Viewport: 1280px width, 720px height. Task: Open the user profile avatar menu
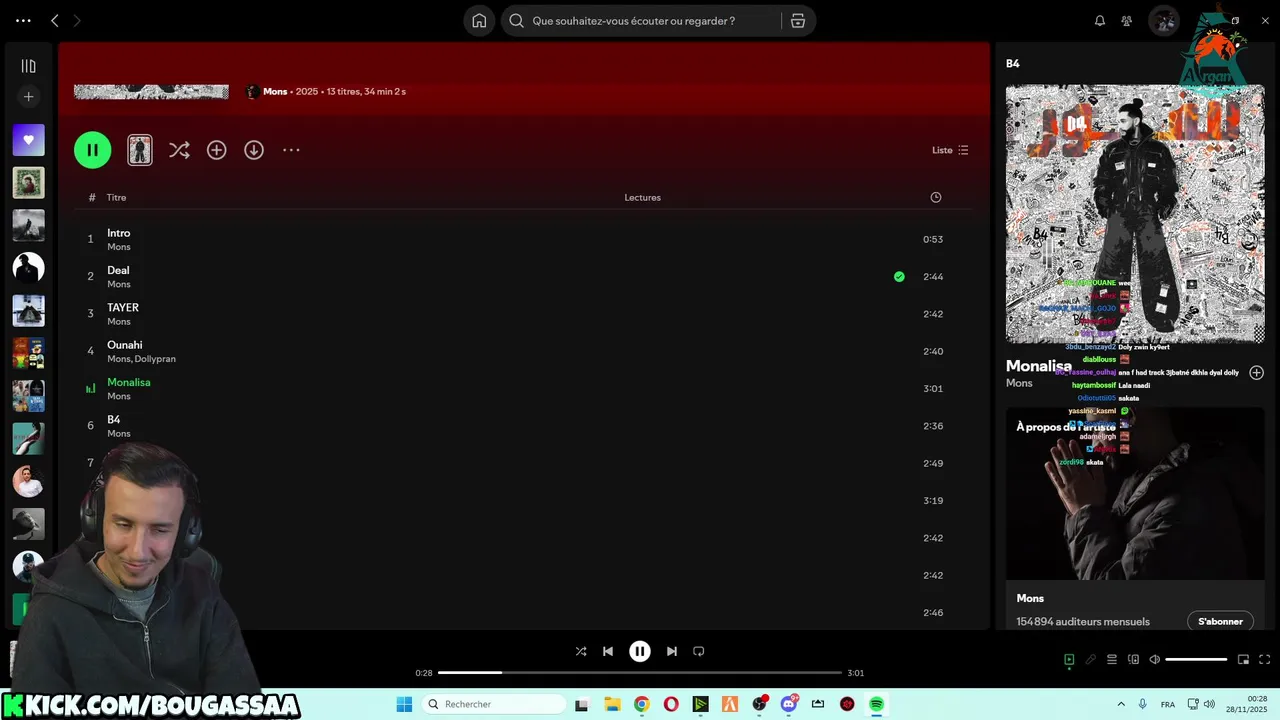pyautogui.click(x=1164, y=21)
